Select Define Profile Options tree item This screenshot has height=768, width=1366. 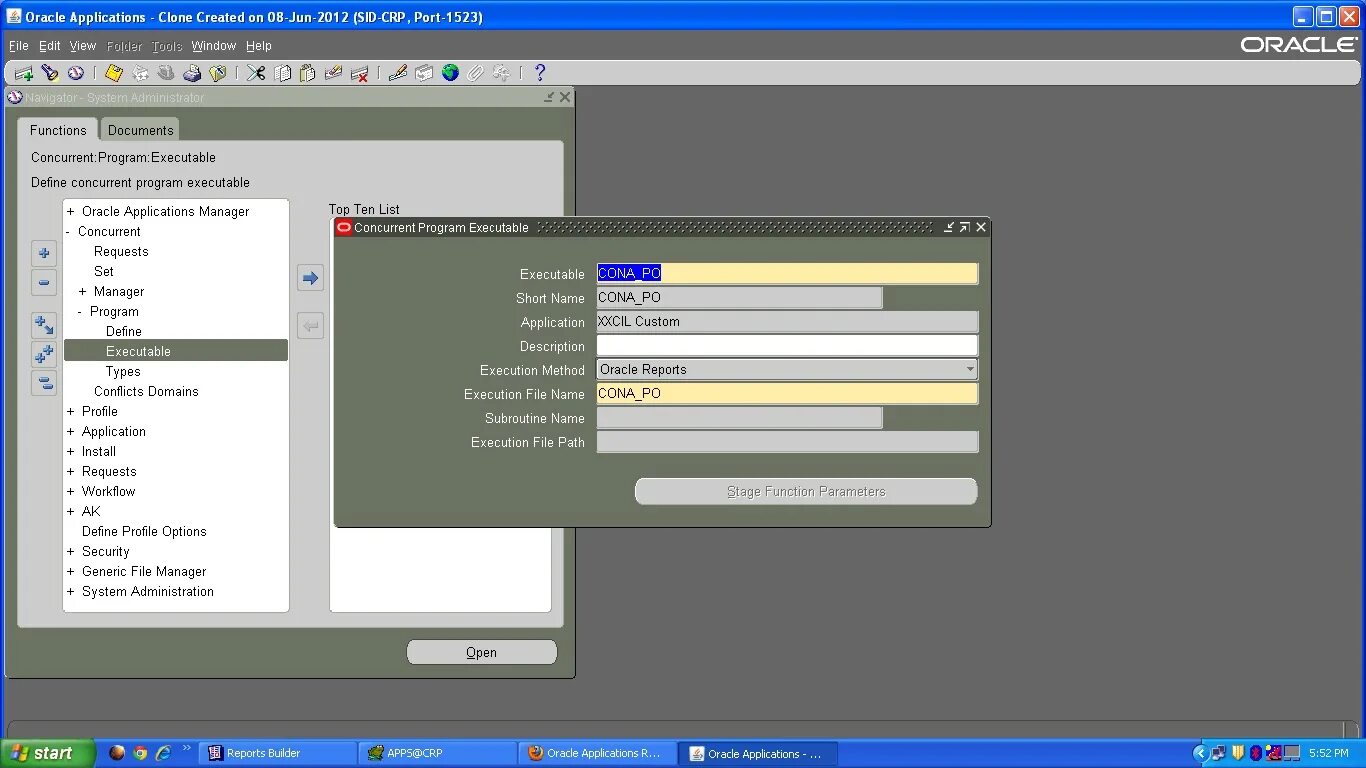(144, 531)
